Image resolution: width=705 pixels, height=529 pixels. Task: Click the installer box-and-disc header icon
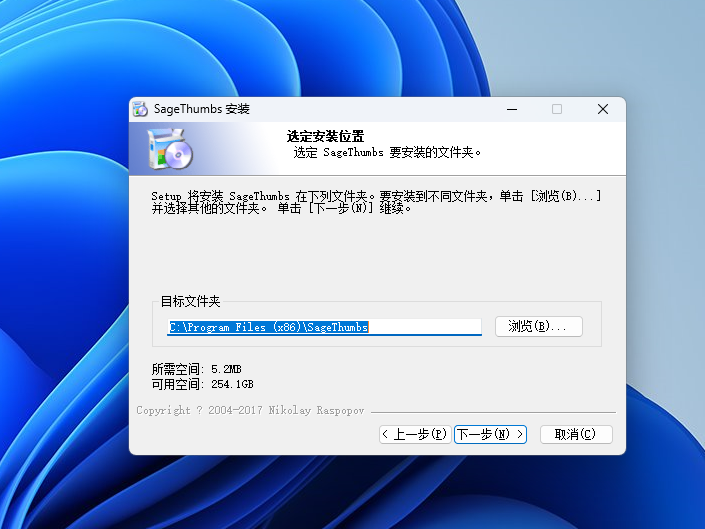point(170,148)
